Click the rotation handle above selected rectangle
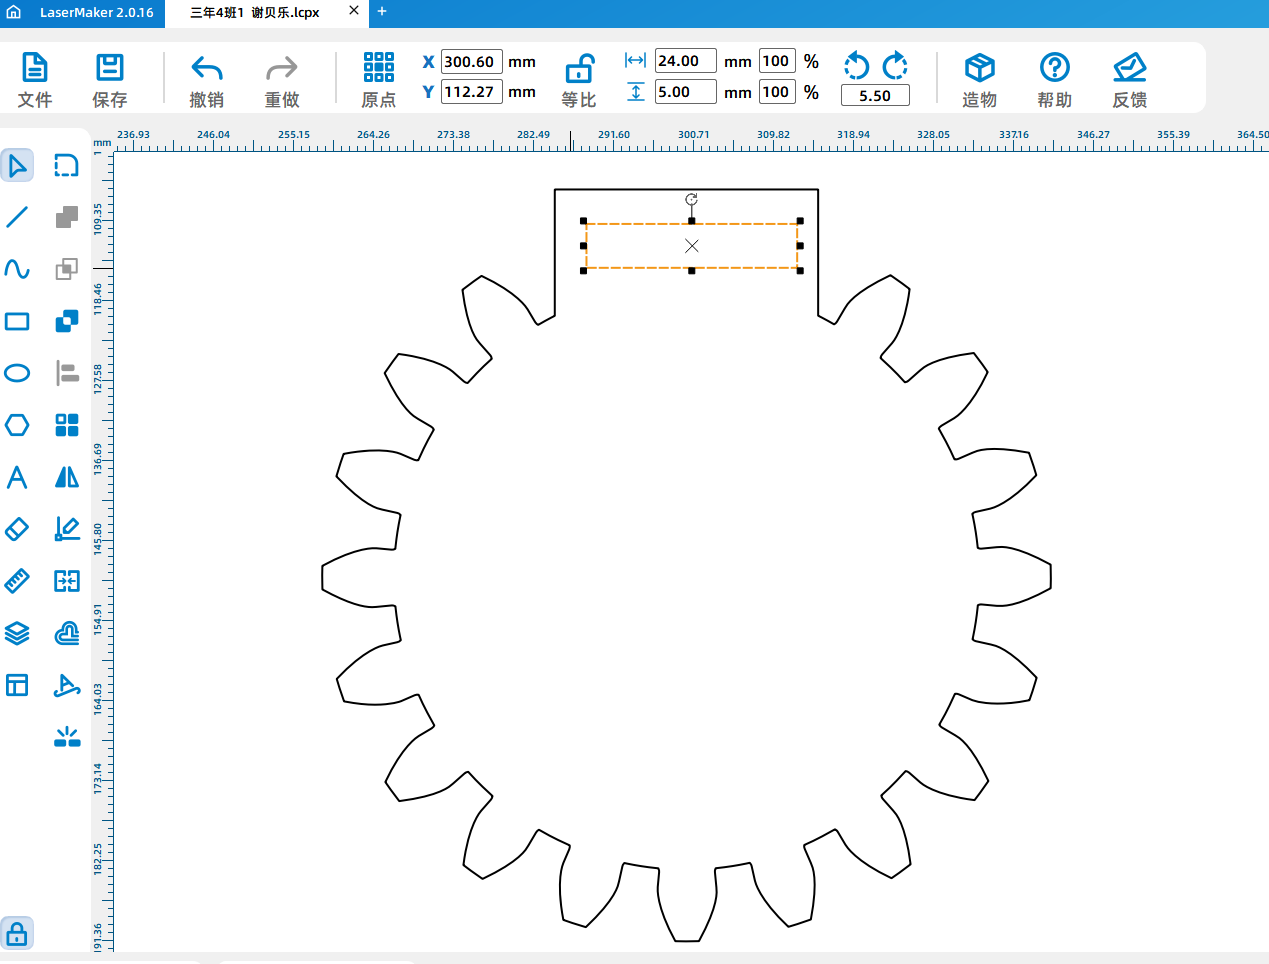Viewport: 1269px width, 964px height. pyautogui.click(x=691, y=199)
